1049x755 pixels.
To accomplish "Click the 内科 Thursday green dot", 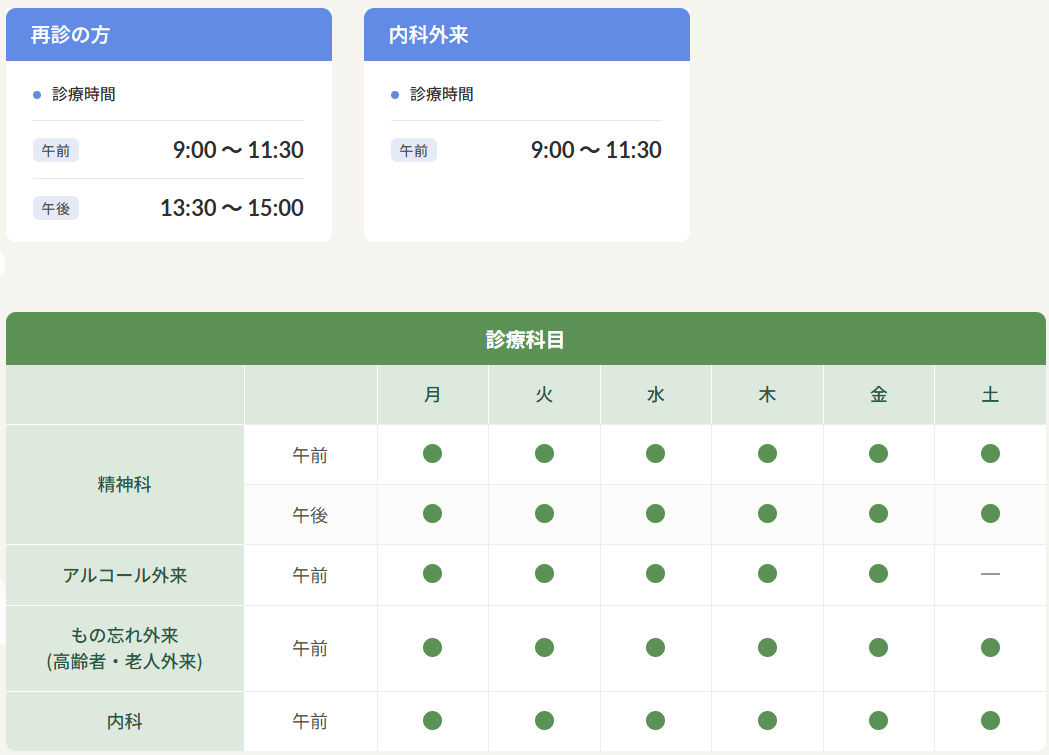I will (767, 720).
